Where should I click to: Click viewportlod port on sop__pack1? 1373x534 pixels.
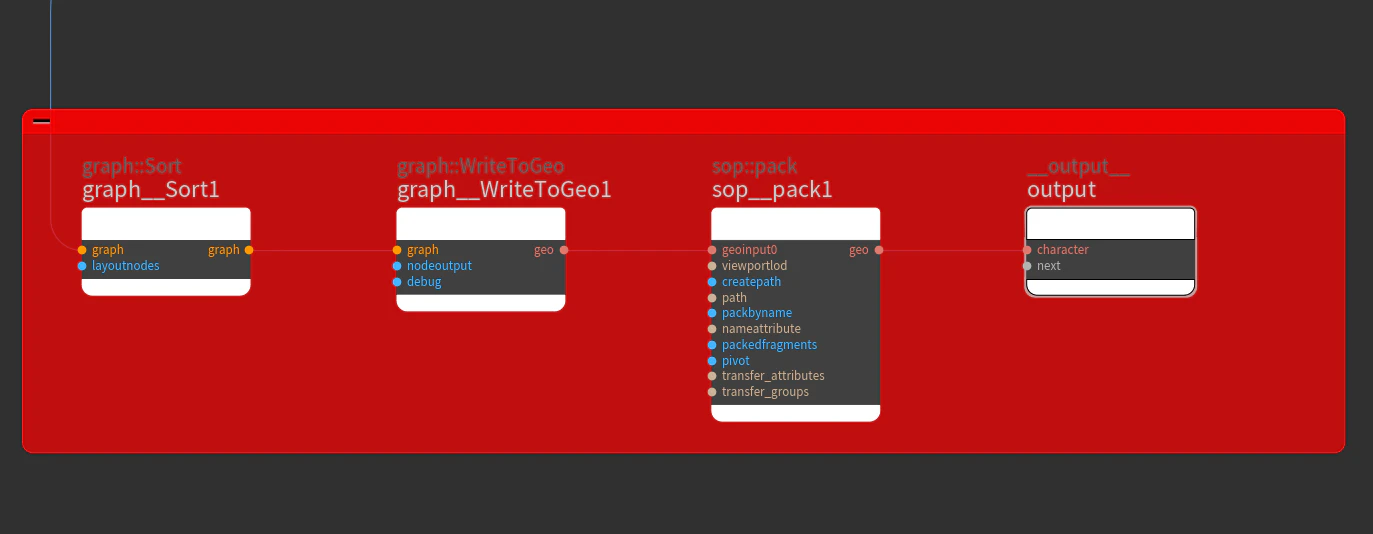tap(712, 266)
